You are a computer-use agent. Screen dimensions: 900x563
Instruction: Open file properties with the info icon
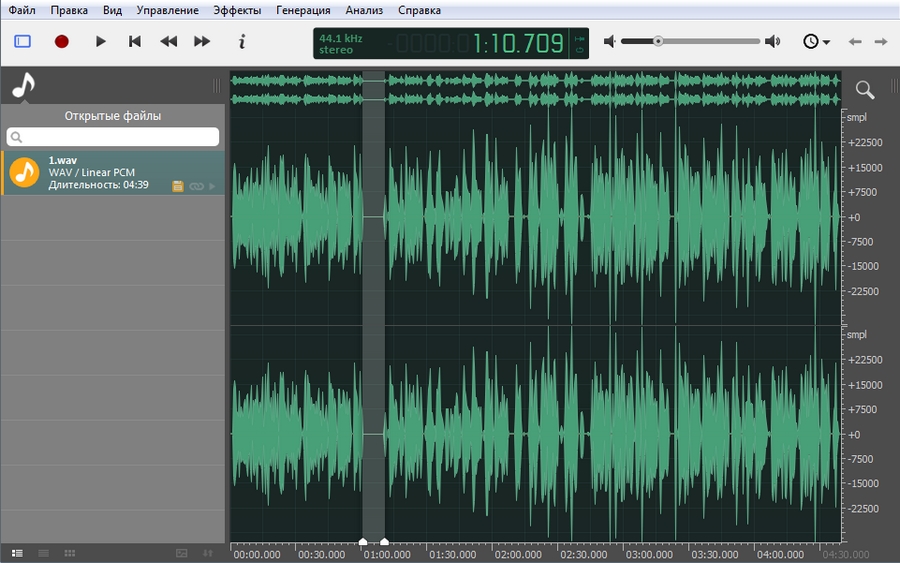click(x=242, y=41)
